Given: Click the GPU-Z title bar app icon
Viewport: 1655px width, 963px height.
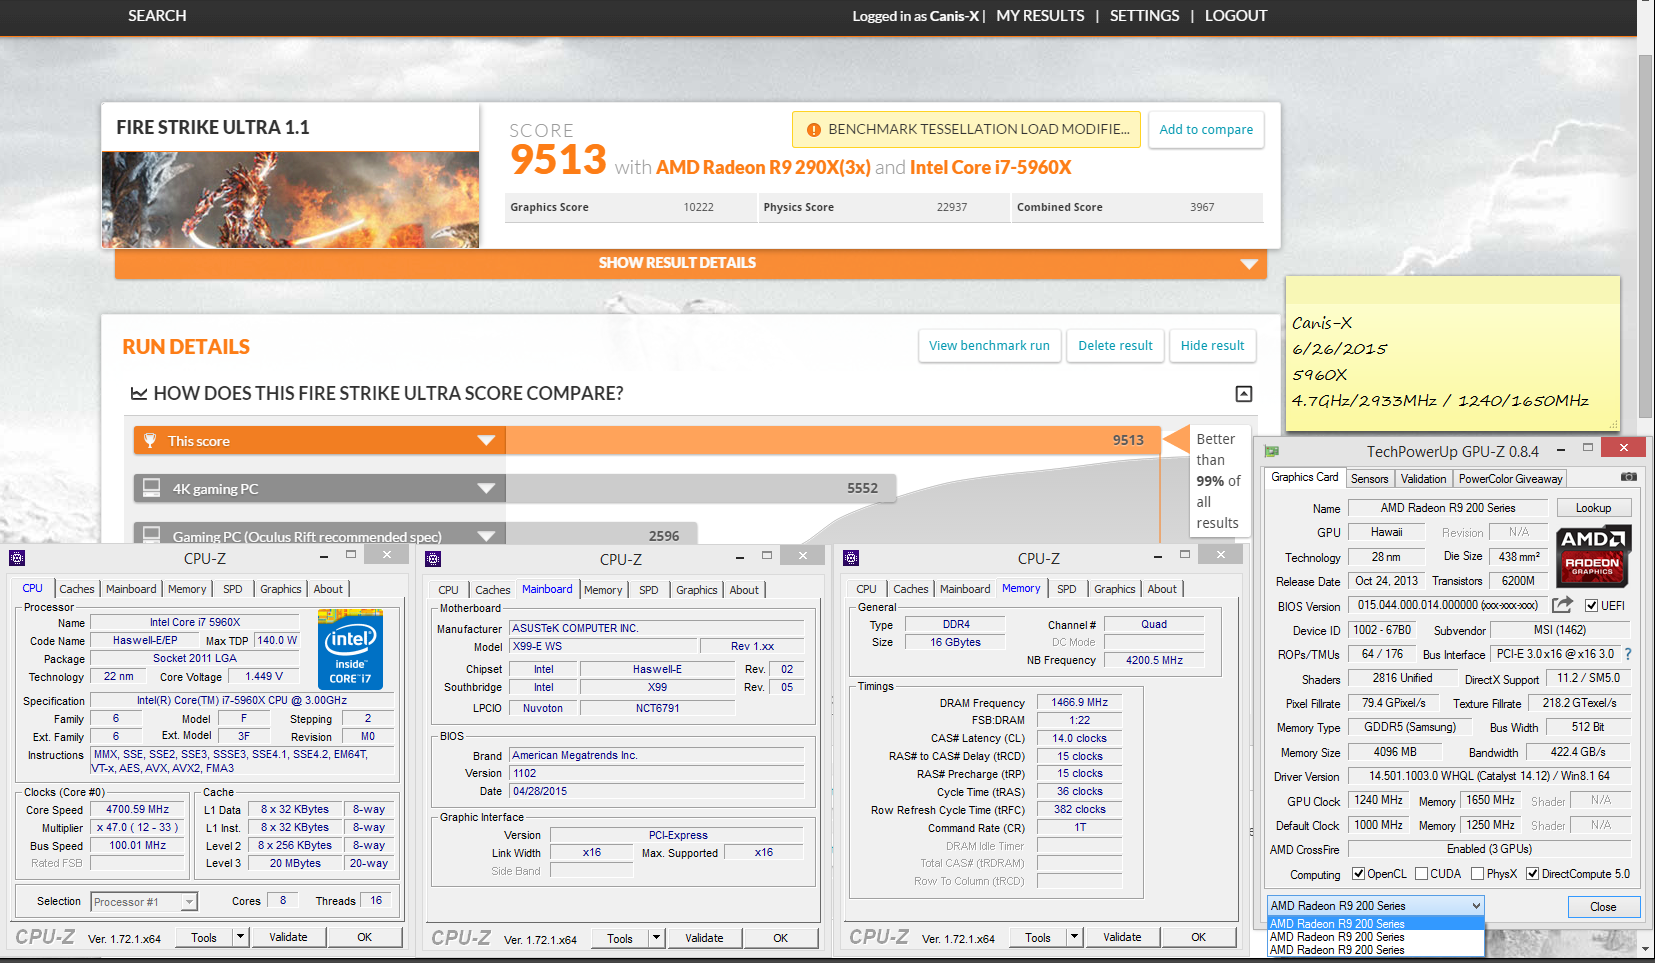Looking at the screenshot, I should [1272, 452].
